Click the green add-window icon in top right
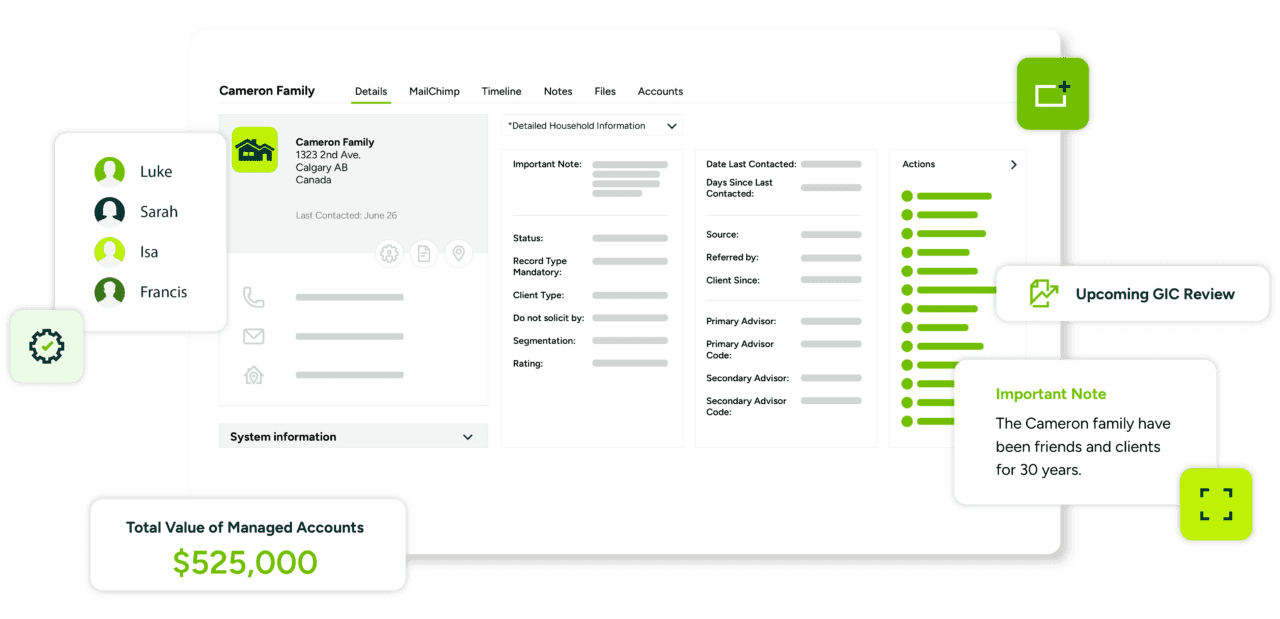Image resolution: width=1280 pixels, height=619 pixels. (1052, 93)
